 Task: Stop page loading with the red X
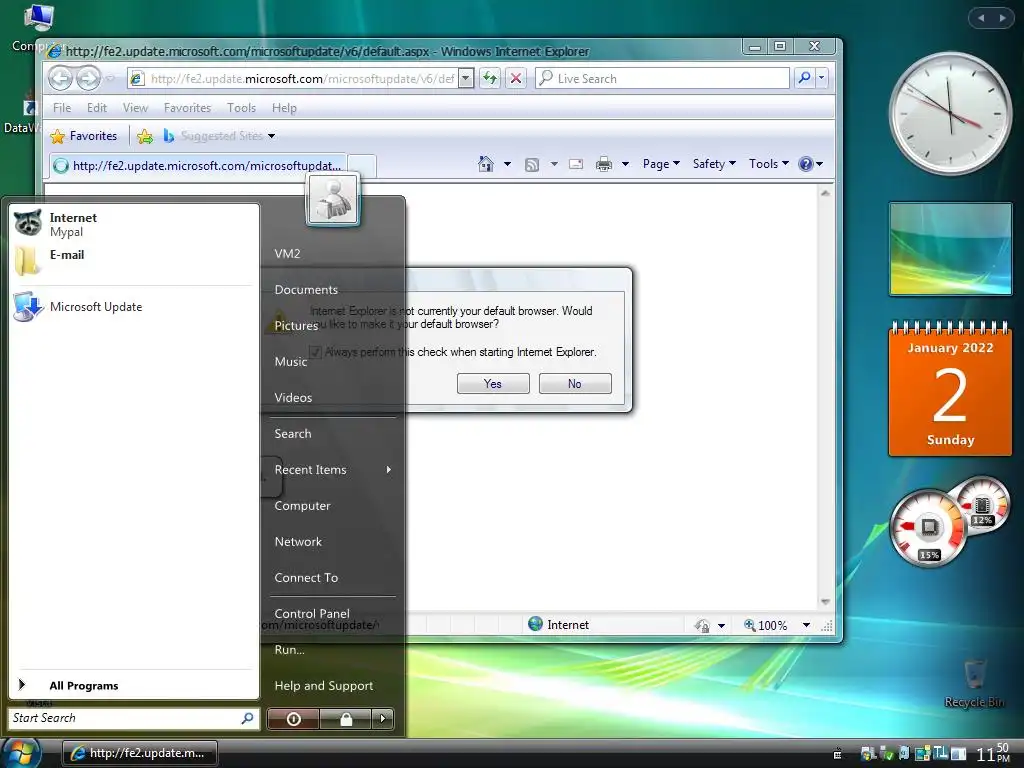(x=516, y=78)
